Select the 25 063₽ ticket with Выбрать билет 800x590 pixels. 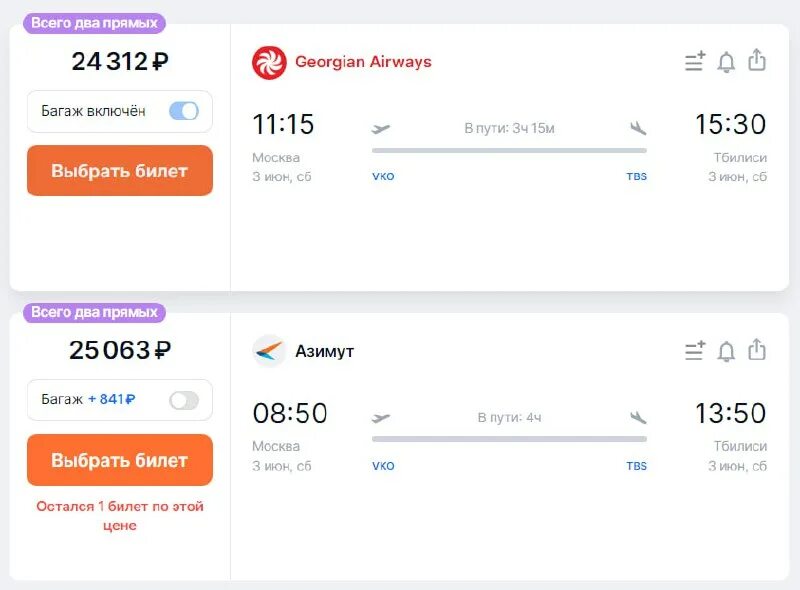[120, 460]
